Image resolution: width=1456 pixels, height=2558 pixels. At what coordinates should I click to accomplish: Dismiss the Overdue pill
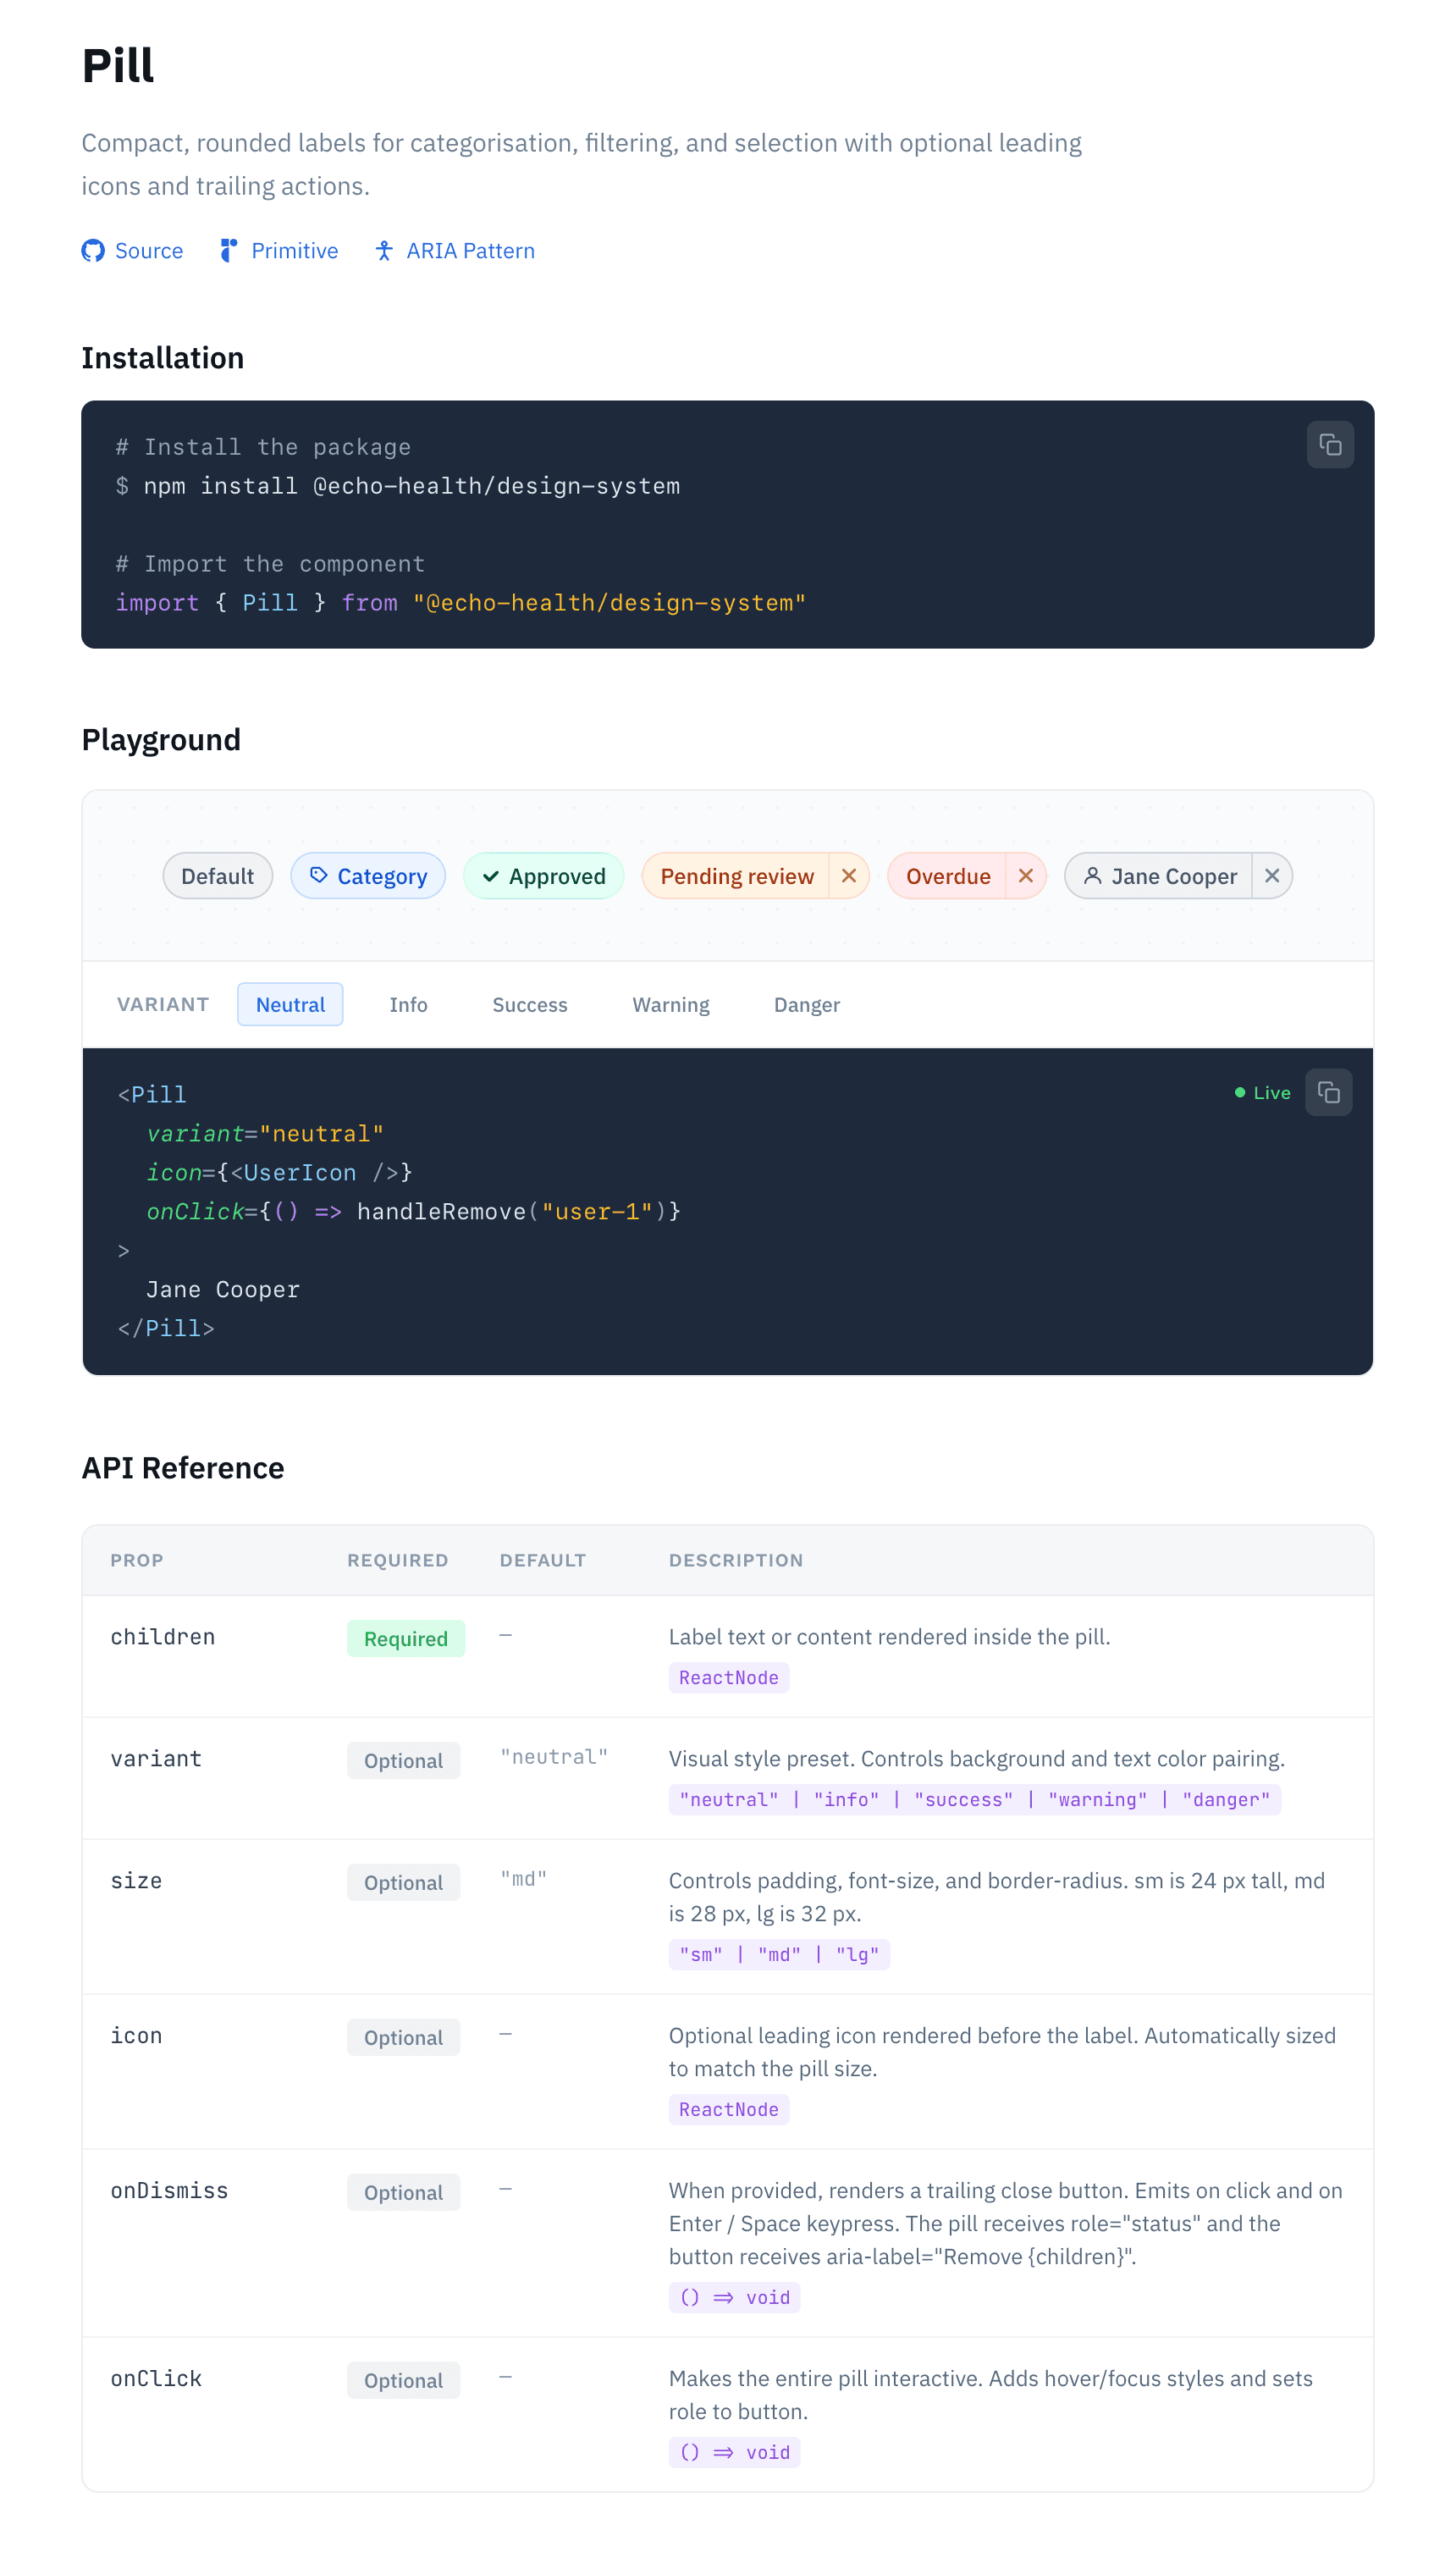[1027, 875]
